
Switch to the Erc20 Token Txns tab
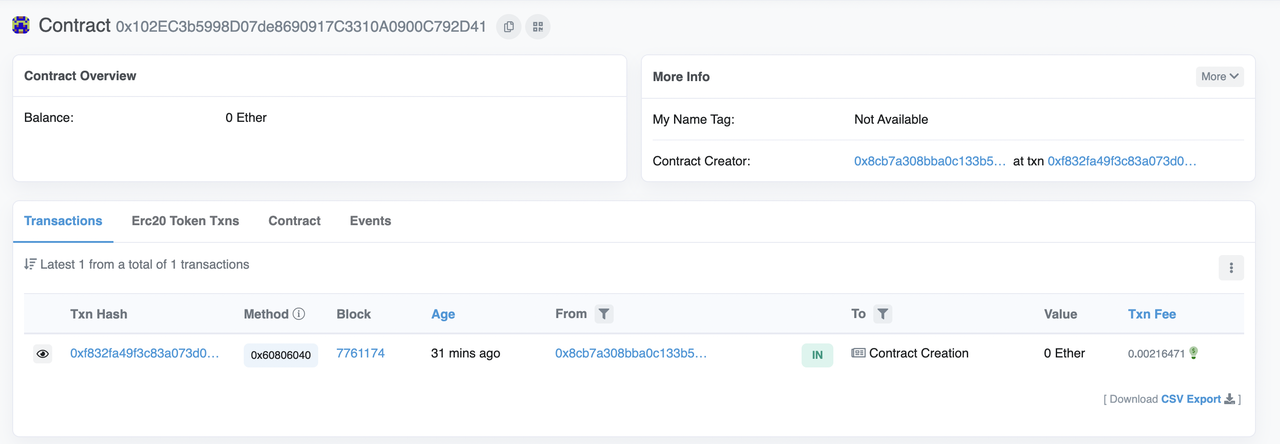click(x=185, y=221)
